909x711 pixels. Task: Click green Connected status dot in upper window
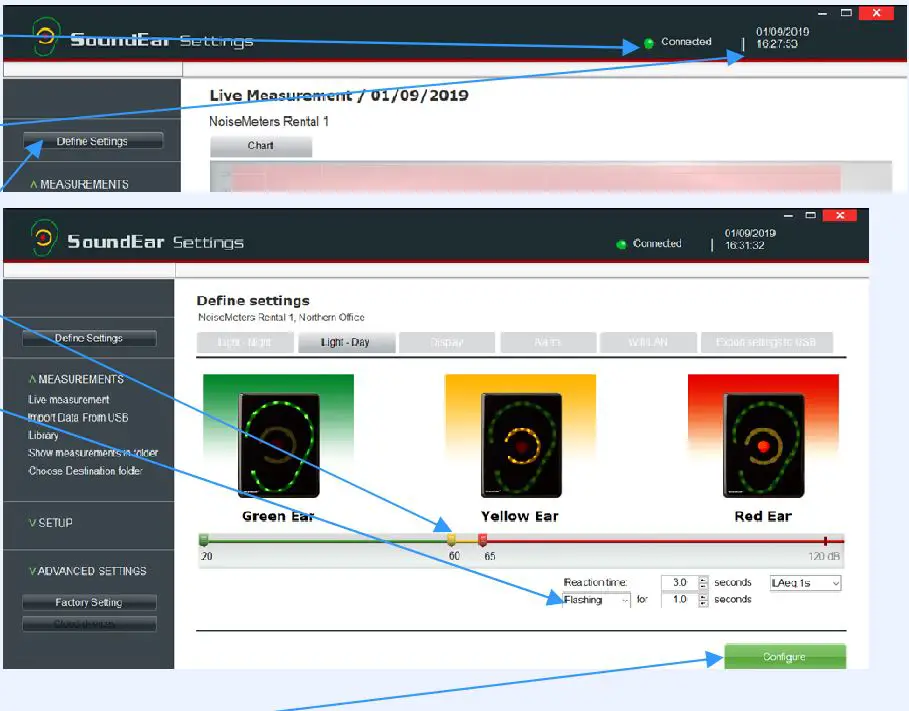tap(649, 43)
